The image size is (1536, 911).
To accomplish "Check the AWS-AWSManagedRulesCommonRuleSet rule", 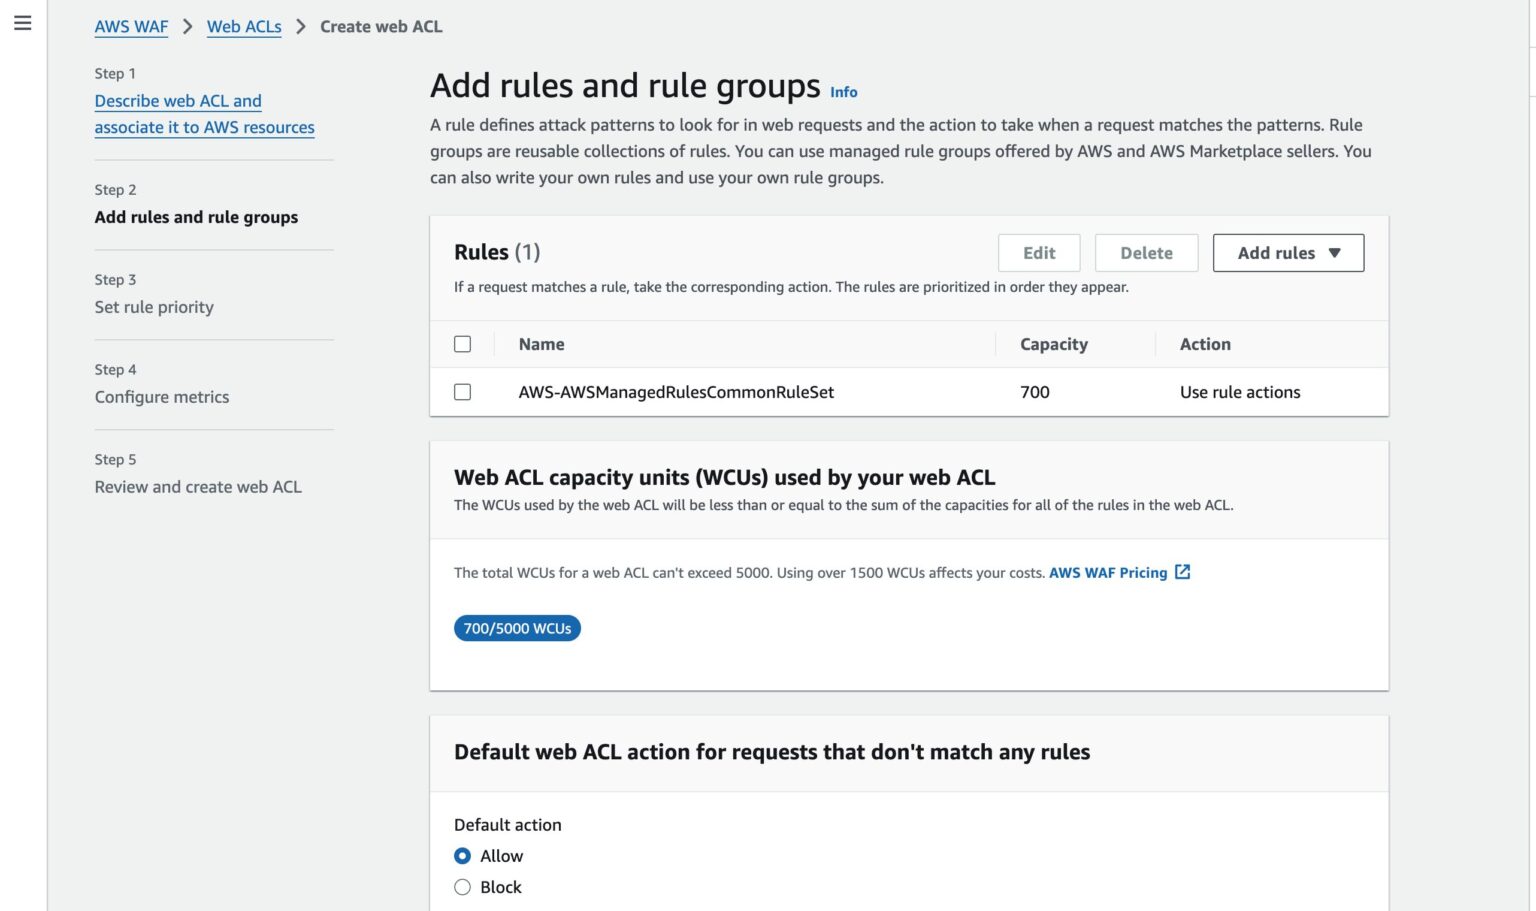I will (462, 391).
